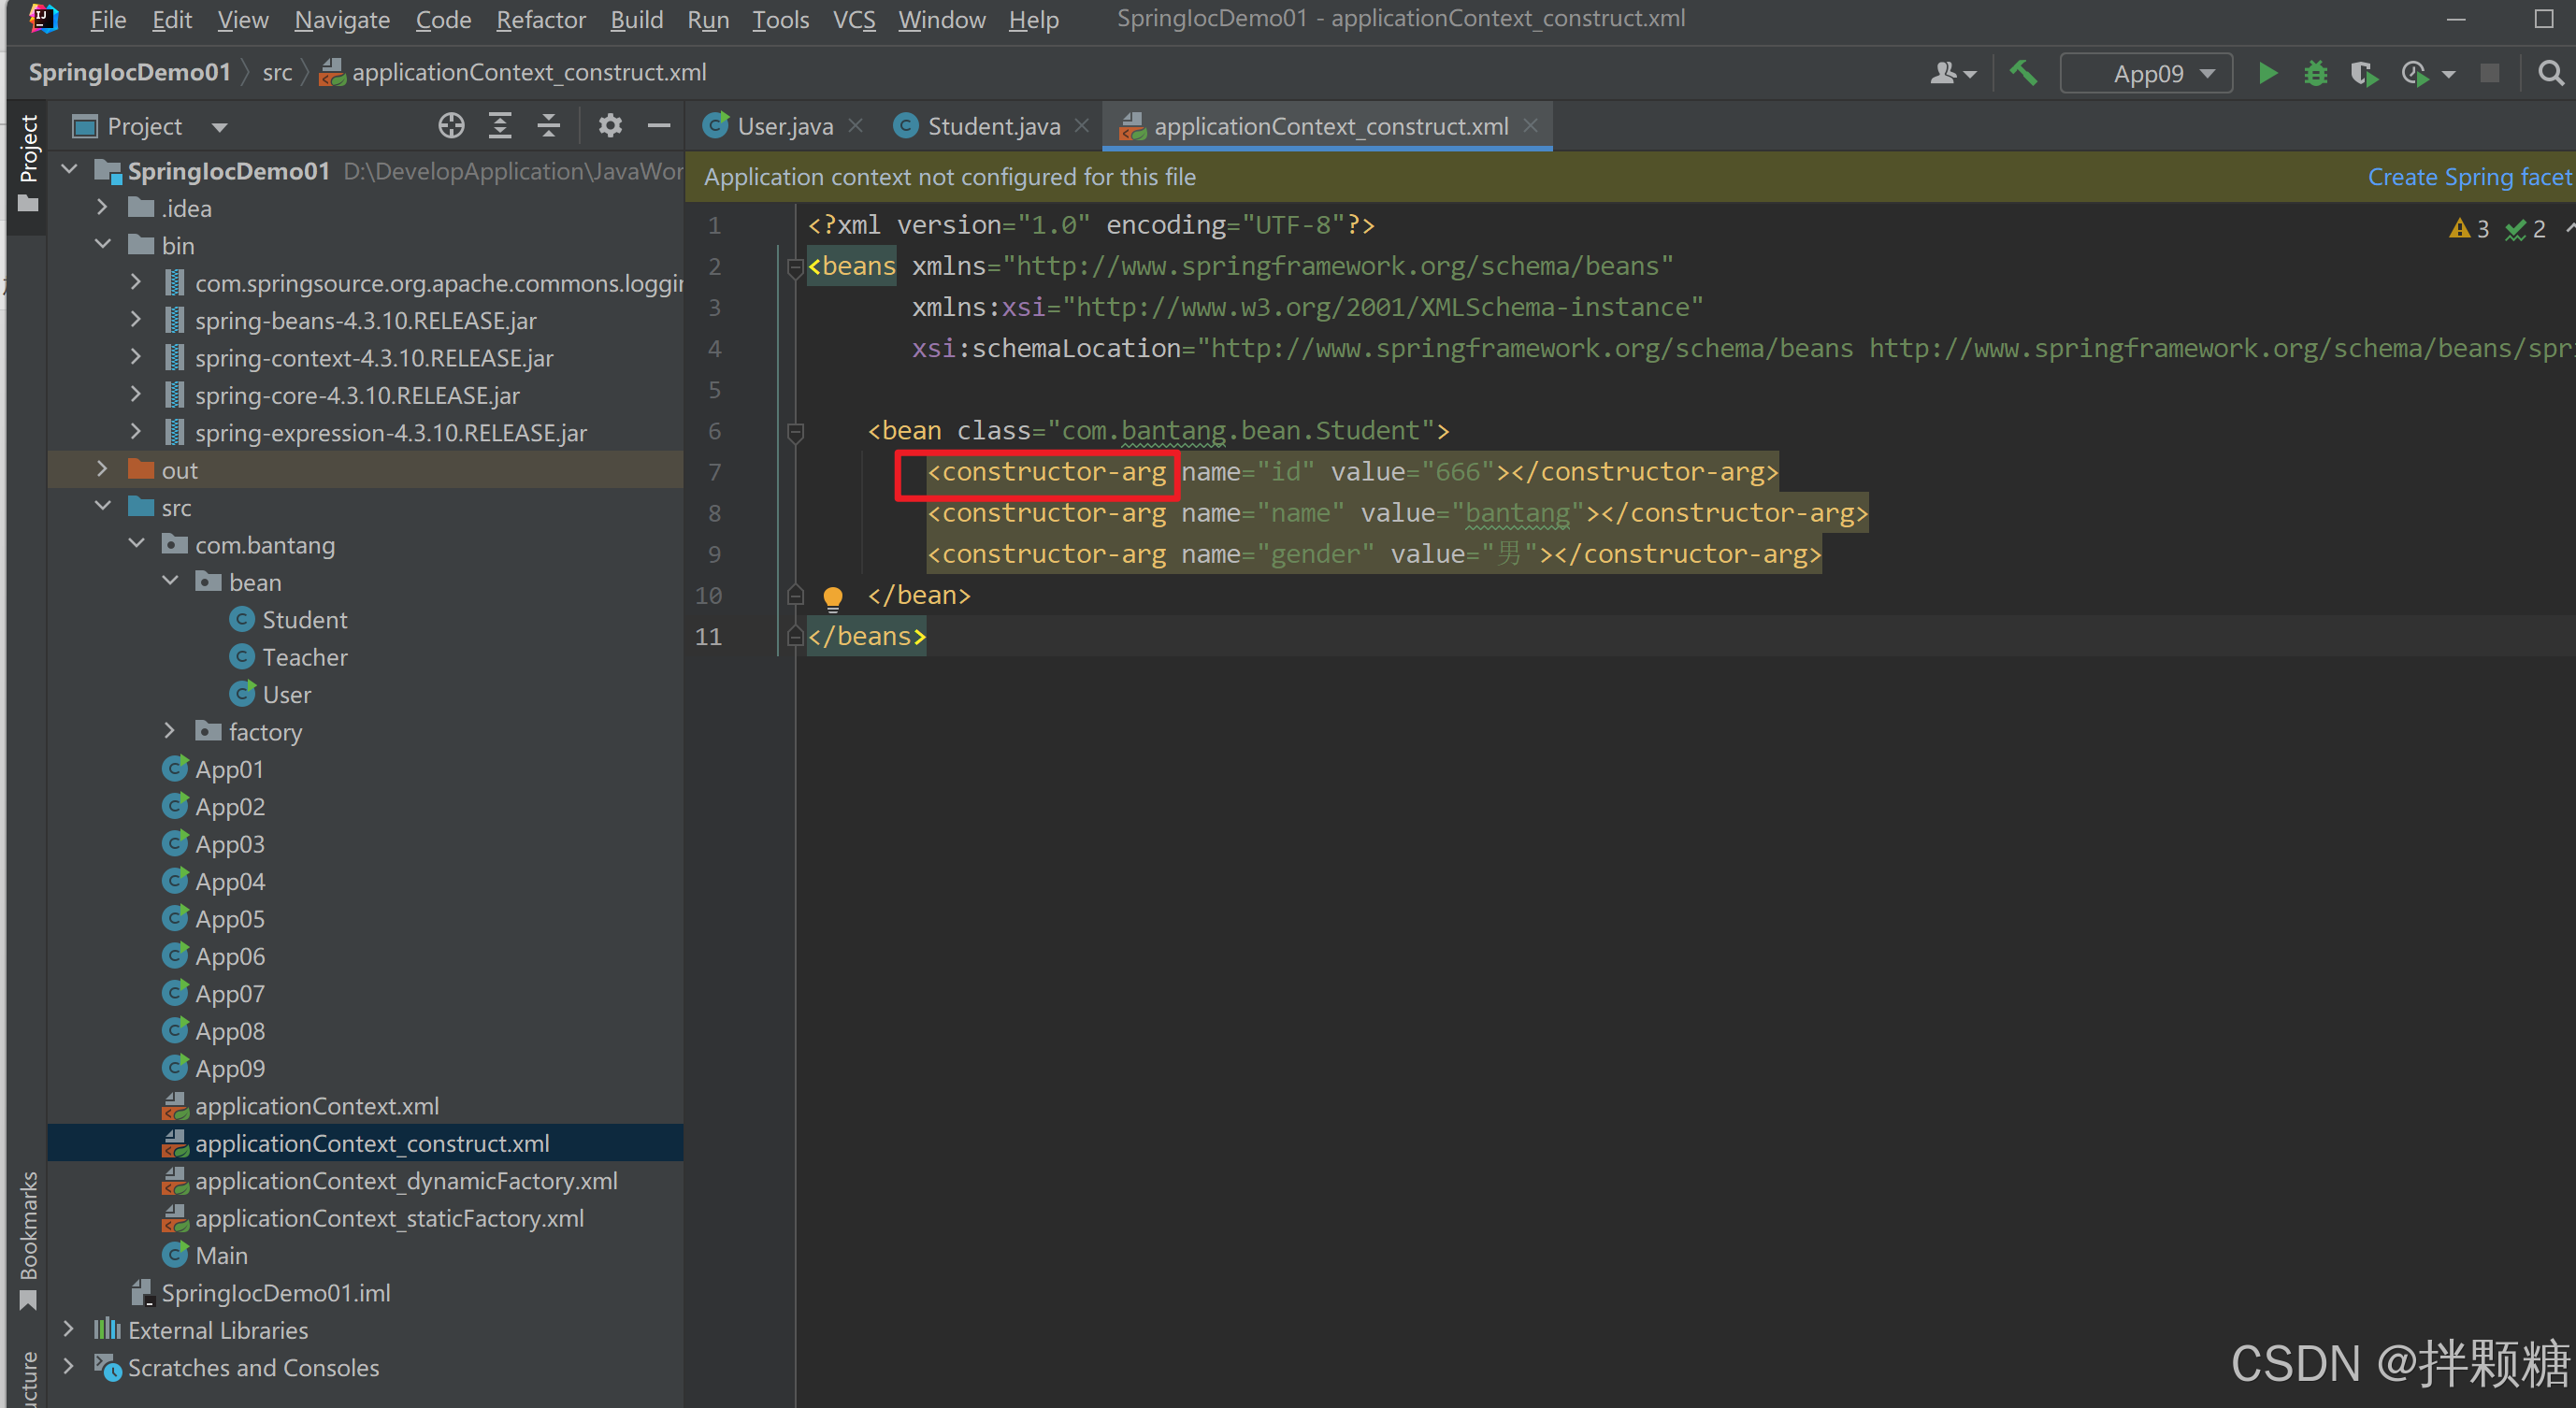
Task: Expand the factory package folder
Action: pos(169,732)
